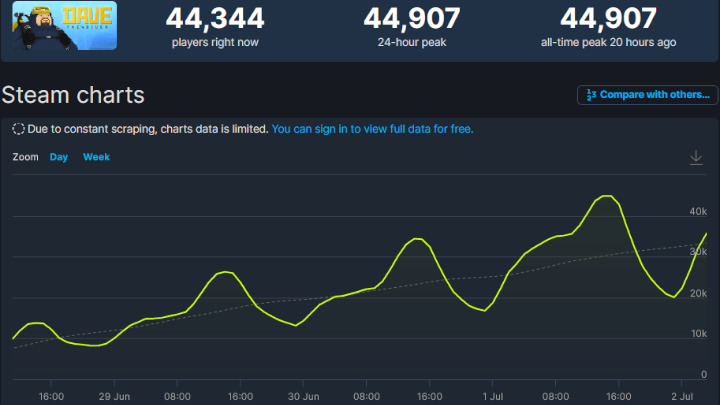Click the 40k label on the y-axis
The image size is (720, 405).
tap(697, 212)
